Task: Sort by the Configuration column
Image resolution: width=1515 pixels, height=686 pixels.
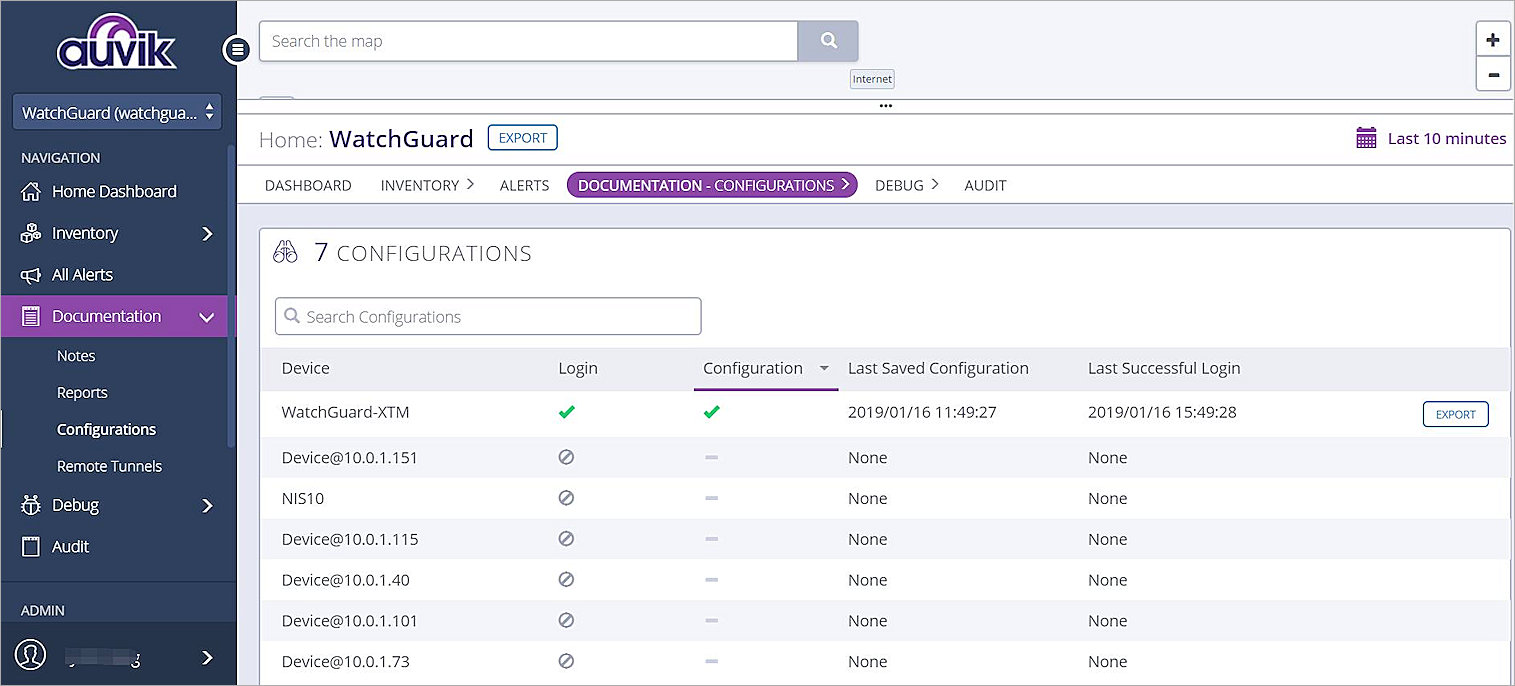Action: pyautogui.click(x=753, y=368)
